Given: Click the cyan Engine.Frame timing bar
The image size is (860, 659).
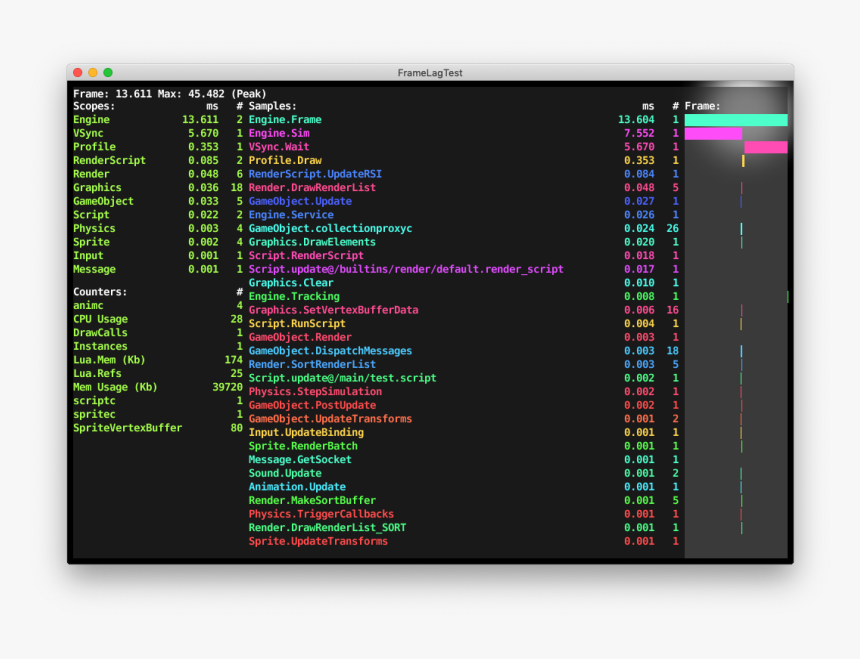Looking at the screenshot, I should click(x=736, y=120).
